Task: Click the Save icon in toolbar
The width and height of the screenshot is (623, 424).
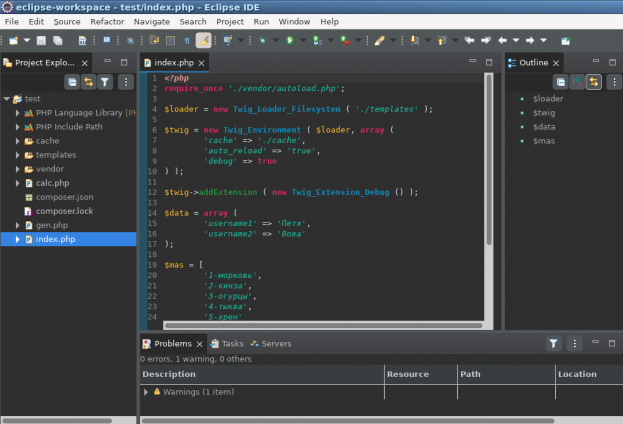Action: (41, 41)
